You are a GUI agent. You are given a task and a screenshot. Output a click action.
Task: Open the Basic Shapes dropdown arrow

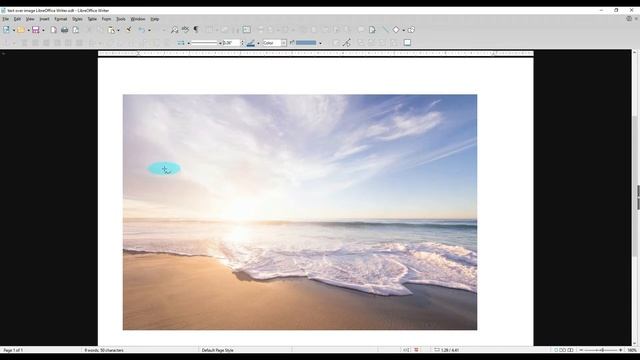tap(403, 30)
